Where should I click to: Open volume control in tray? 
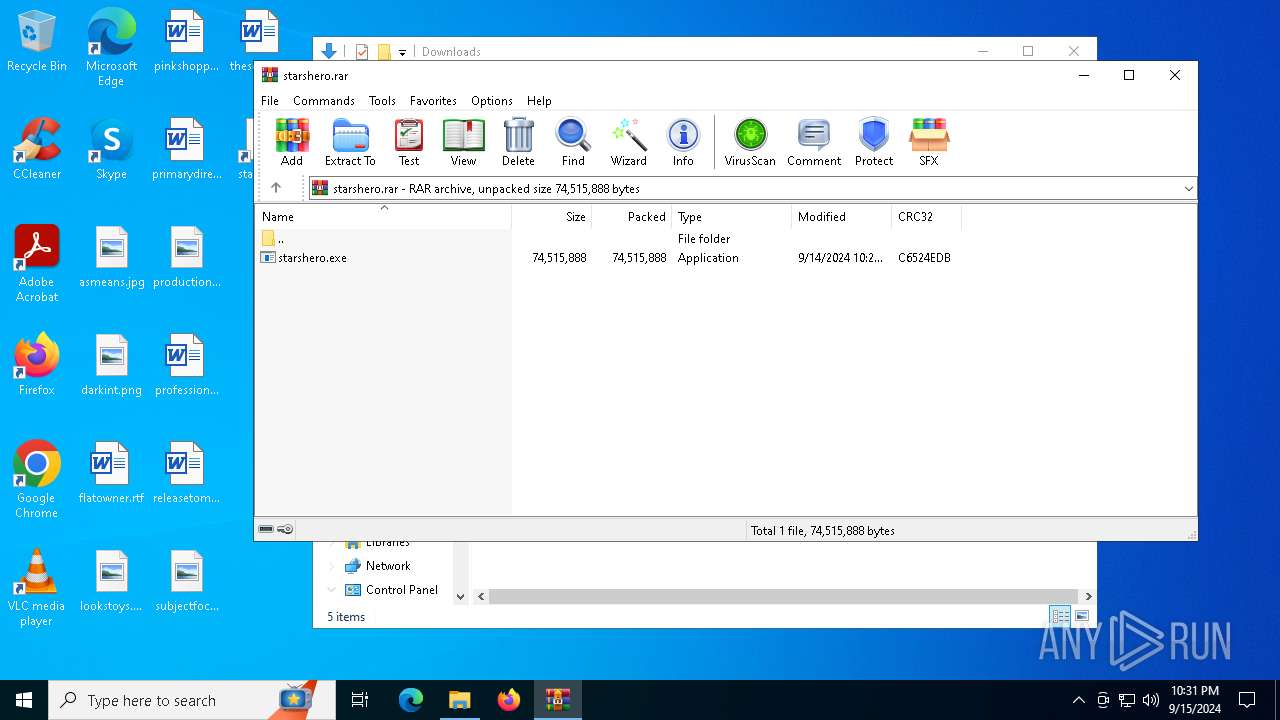pos(1151,700)
